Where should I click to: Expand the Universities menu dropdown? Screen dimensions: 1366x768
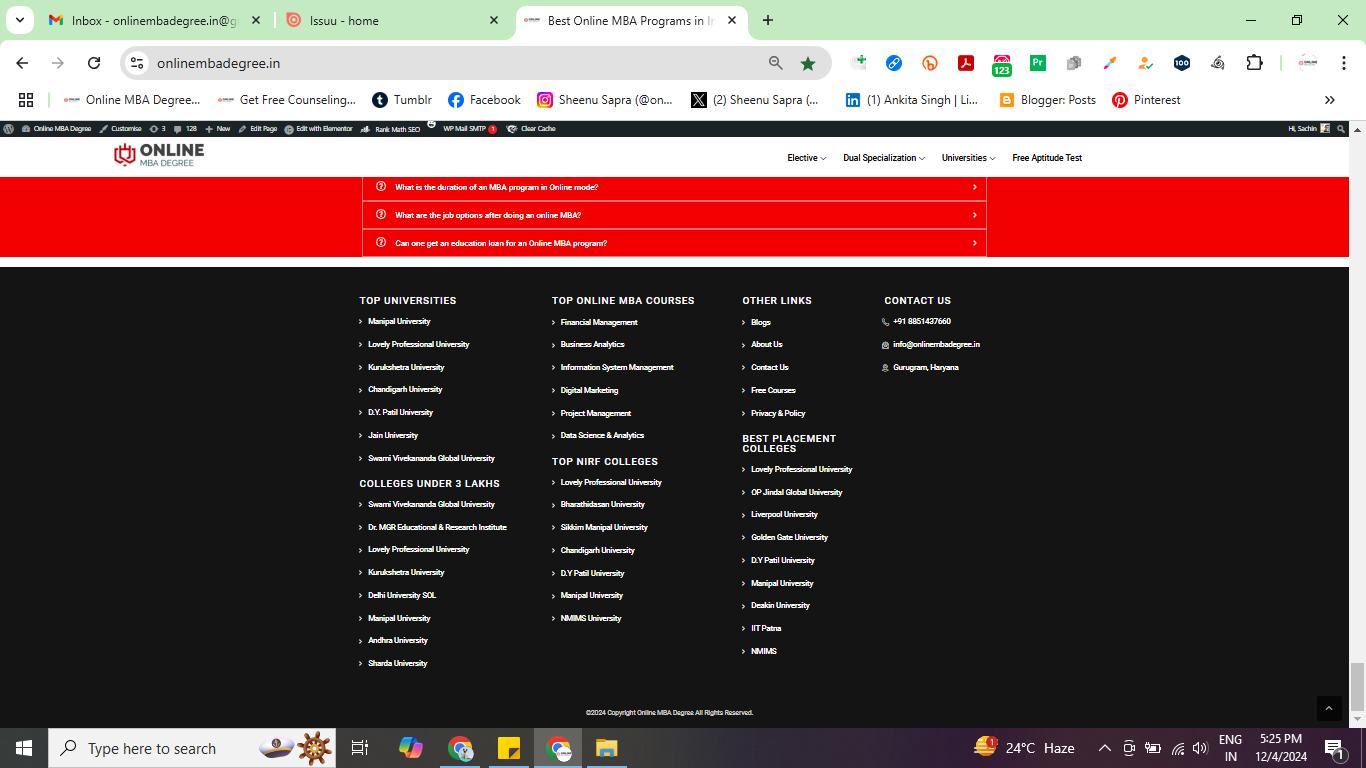tap(968, 158)
